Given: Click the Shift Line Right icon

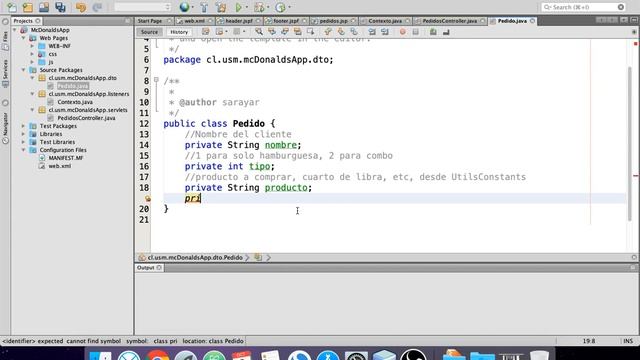Looking at the screenshot, I should (385, 31).
